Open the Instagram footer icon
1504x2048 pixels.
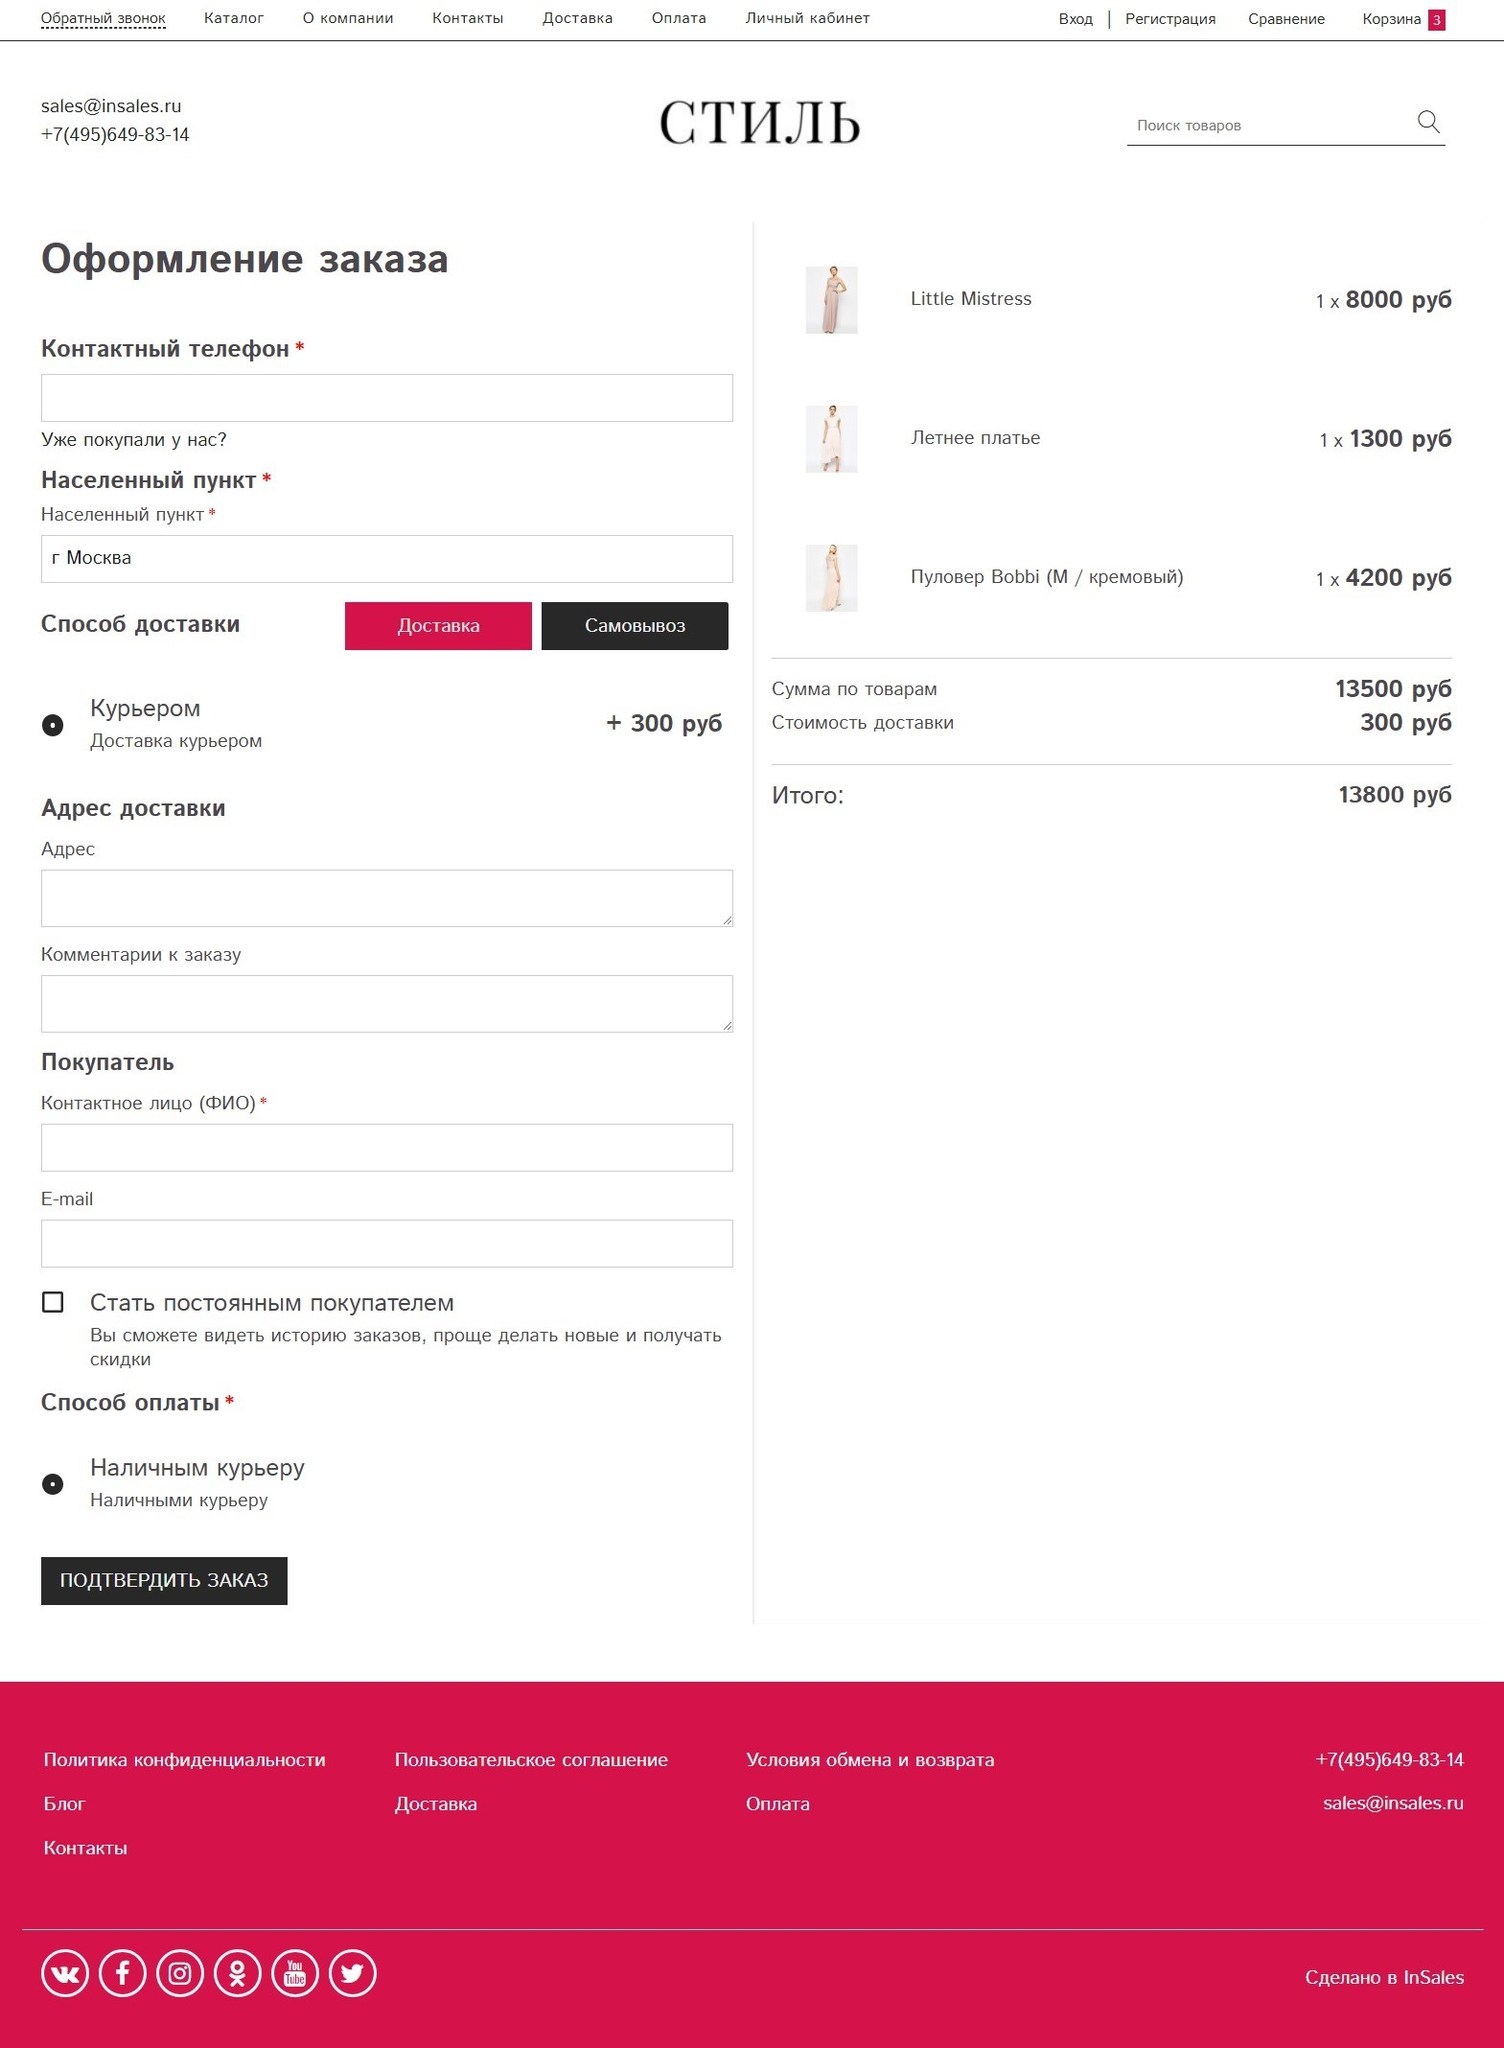tap(180, 1973)
